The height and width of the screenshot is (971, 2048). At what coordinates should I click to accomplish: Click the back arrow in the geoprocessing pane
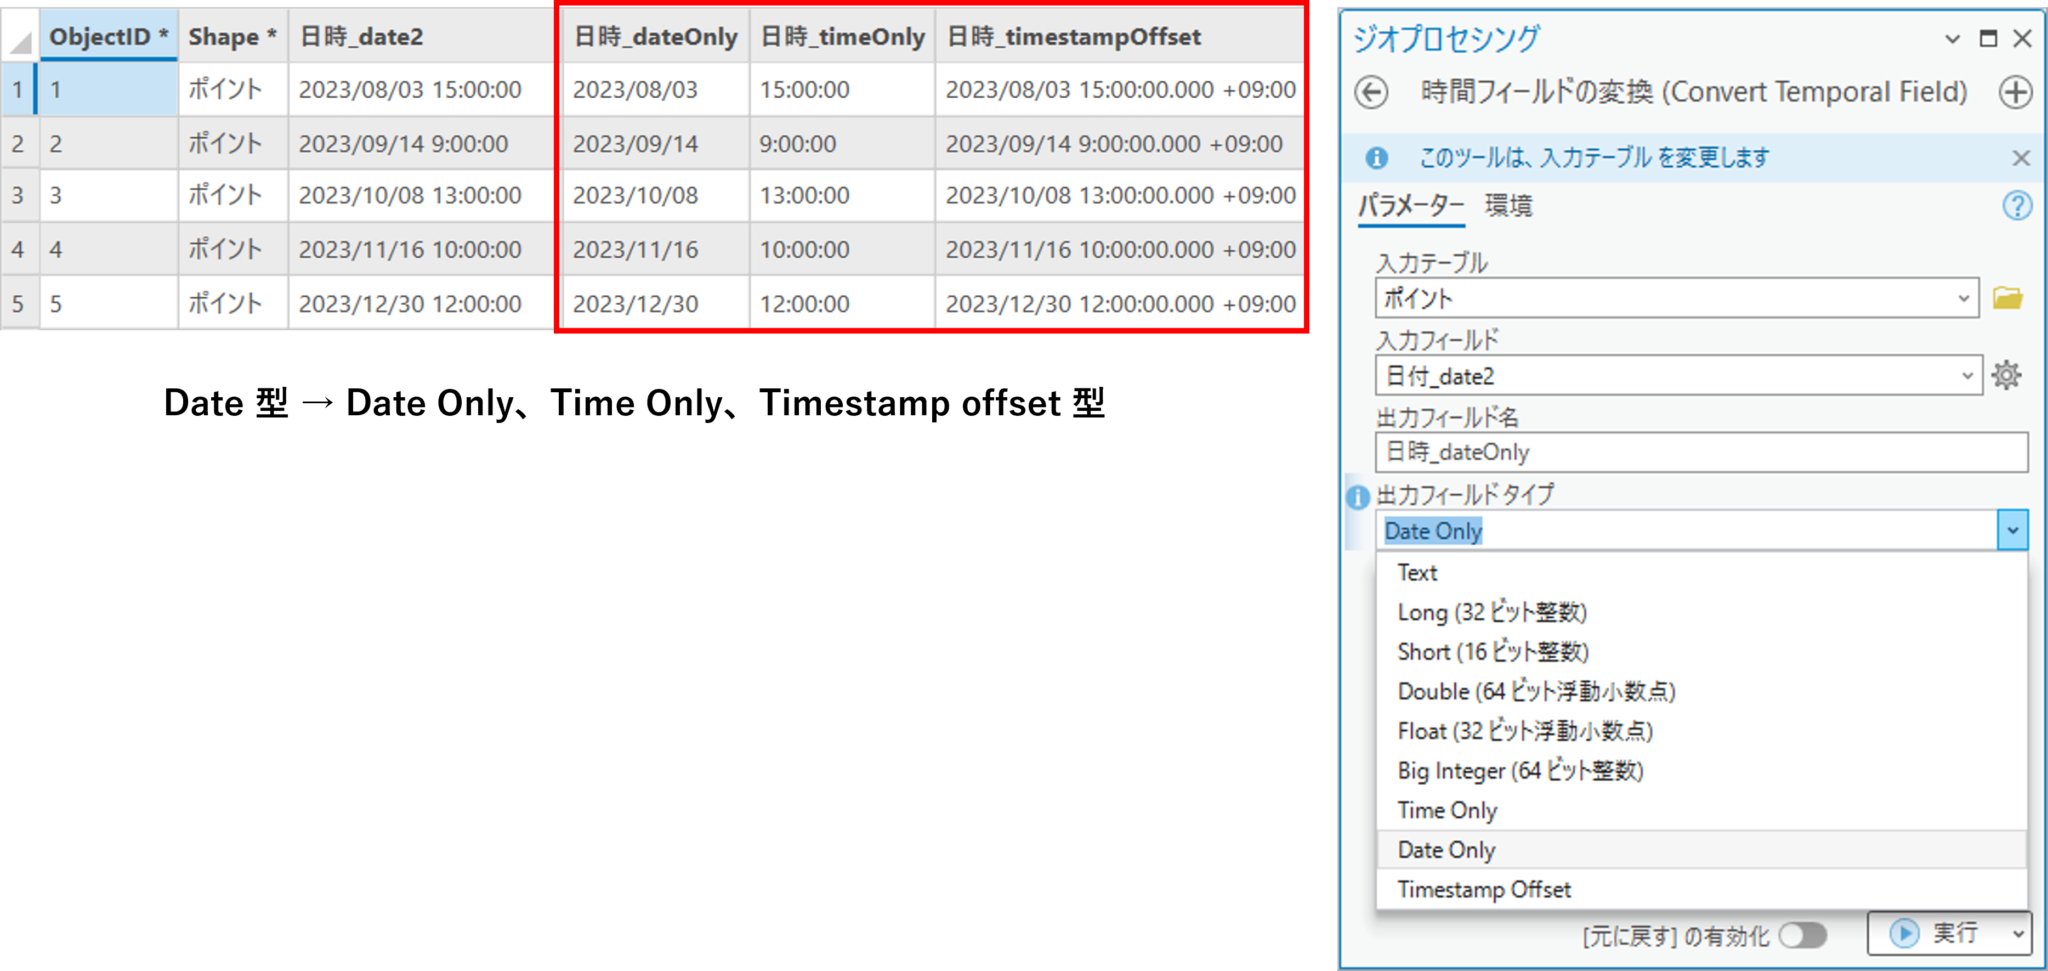pyautogui.click(x=1372, y=91)
